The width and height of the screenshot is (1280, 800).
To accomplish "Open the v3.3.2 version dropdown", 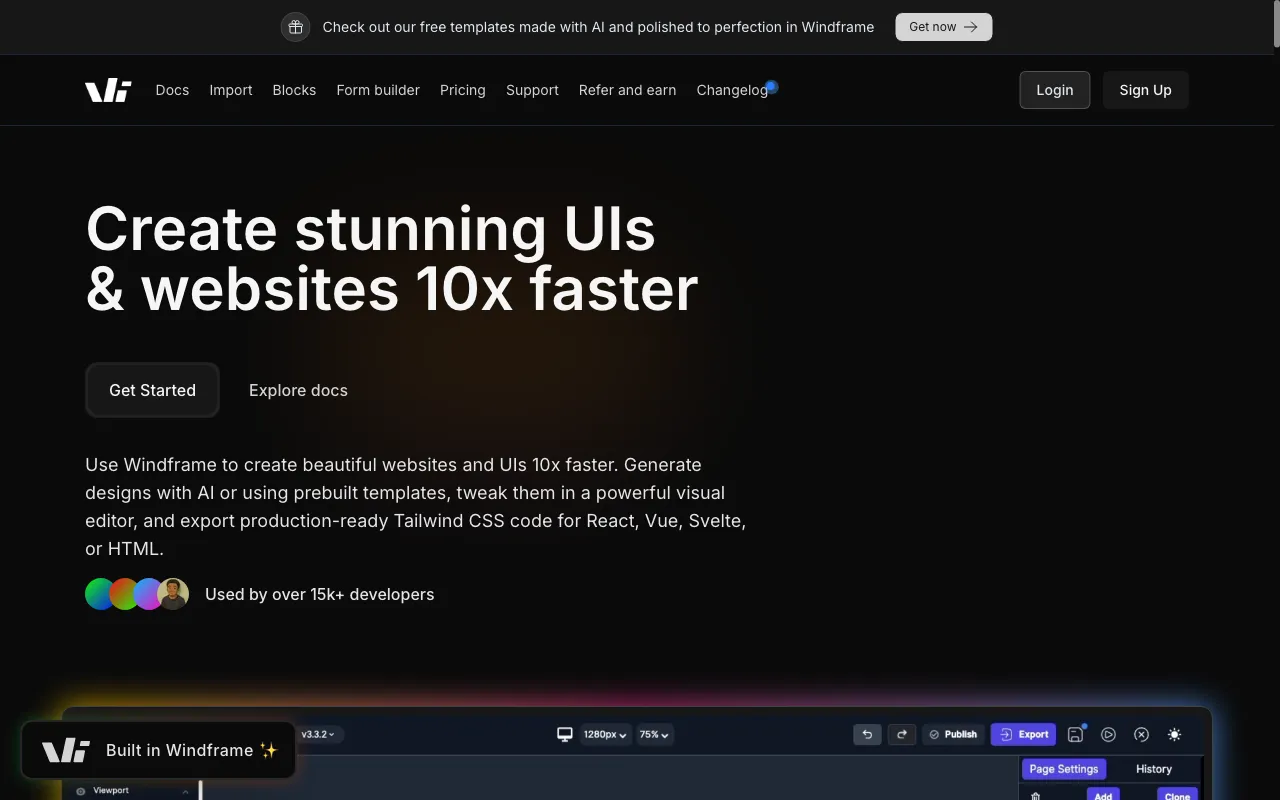I will pyautogui.click(x=318, y=734).
